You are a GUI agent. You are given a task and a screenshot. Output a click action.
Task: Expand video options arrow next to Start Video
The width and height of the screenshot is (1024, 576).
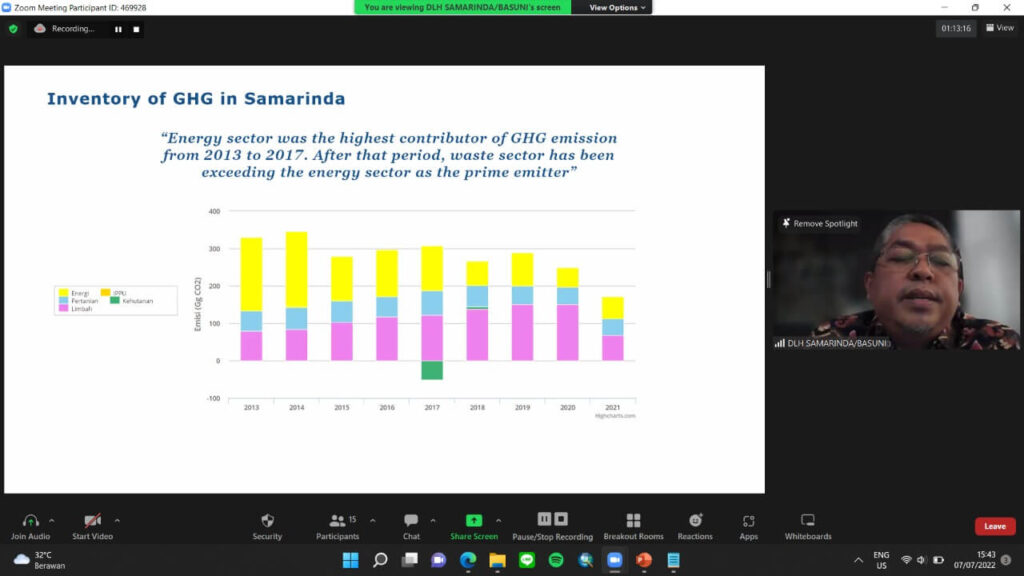(117, 520)
